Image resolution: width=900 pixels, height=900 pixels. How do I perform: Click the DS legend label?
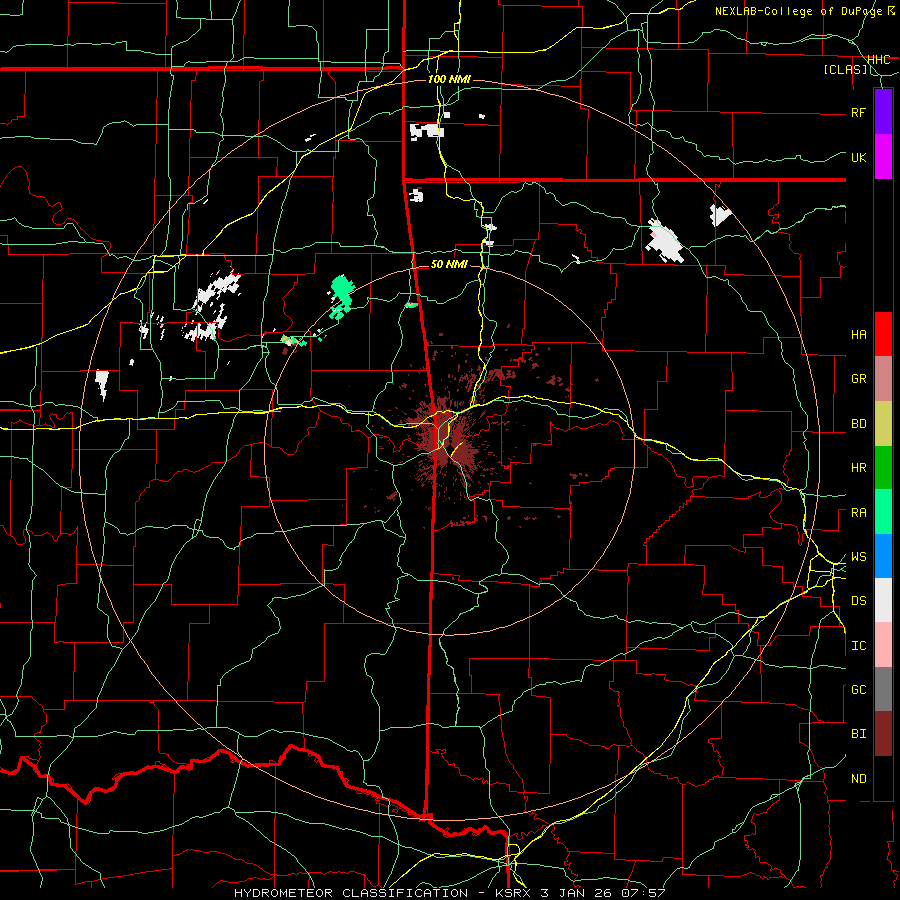pos(858,601)
